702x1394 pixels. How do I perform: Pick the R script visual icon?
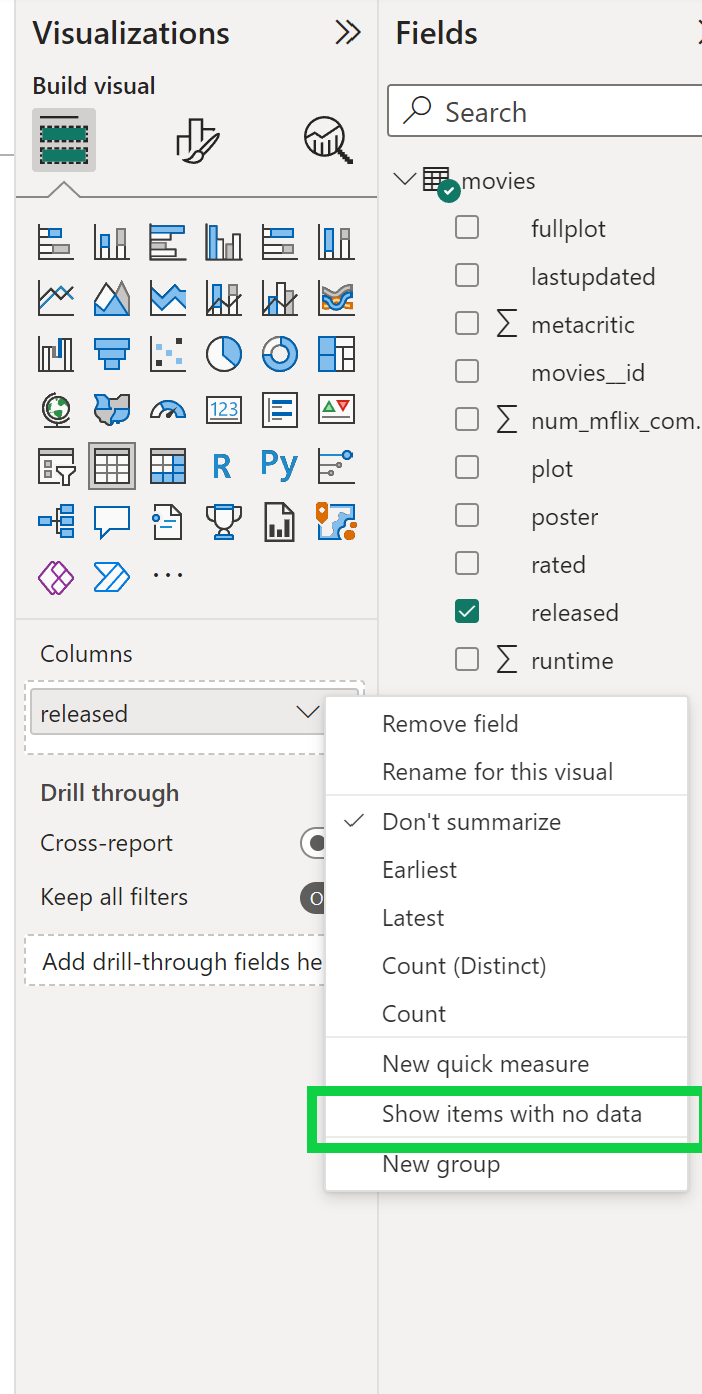coord(223,465)
